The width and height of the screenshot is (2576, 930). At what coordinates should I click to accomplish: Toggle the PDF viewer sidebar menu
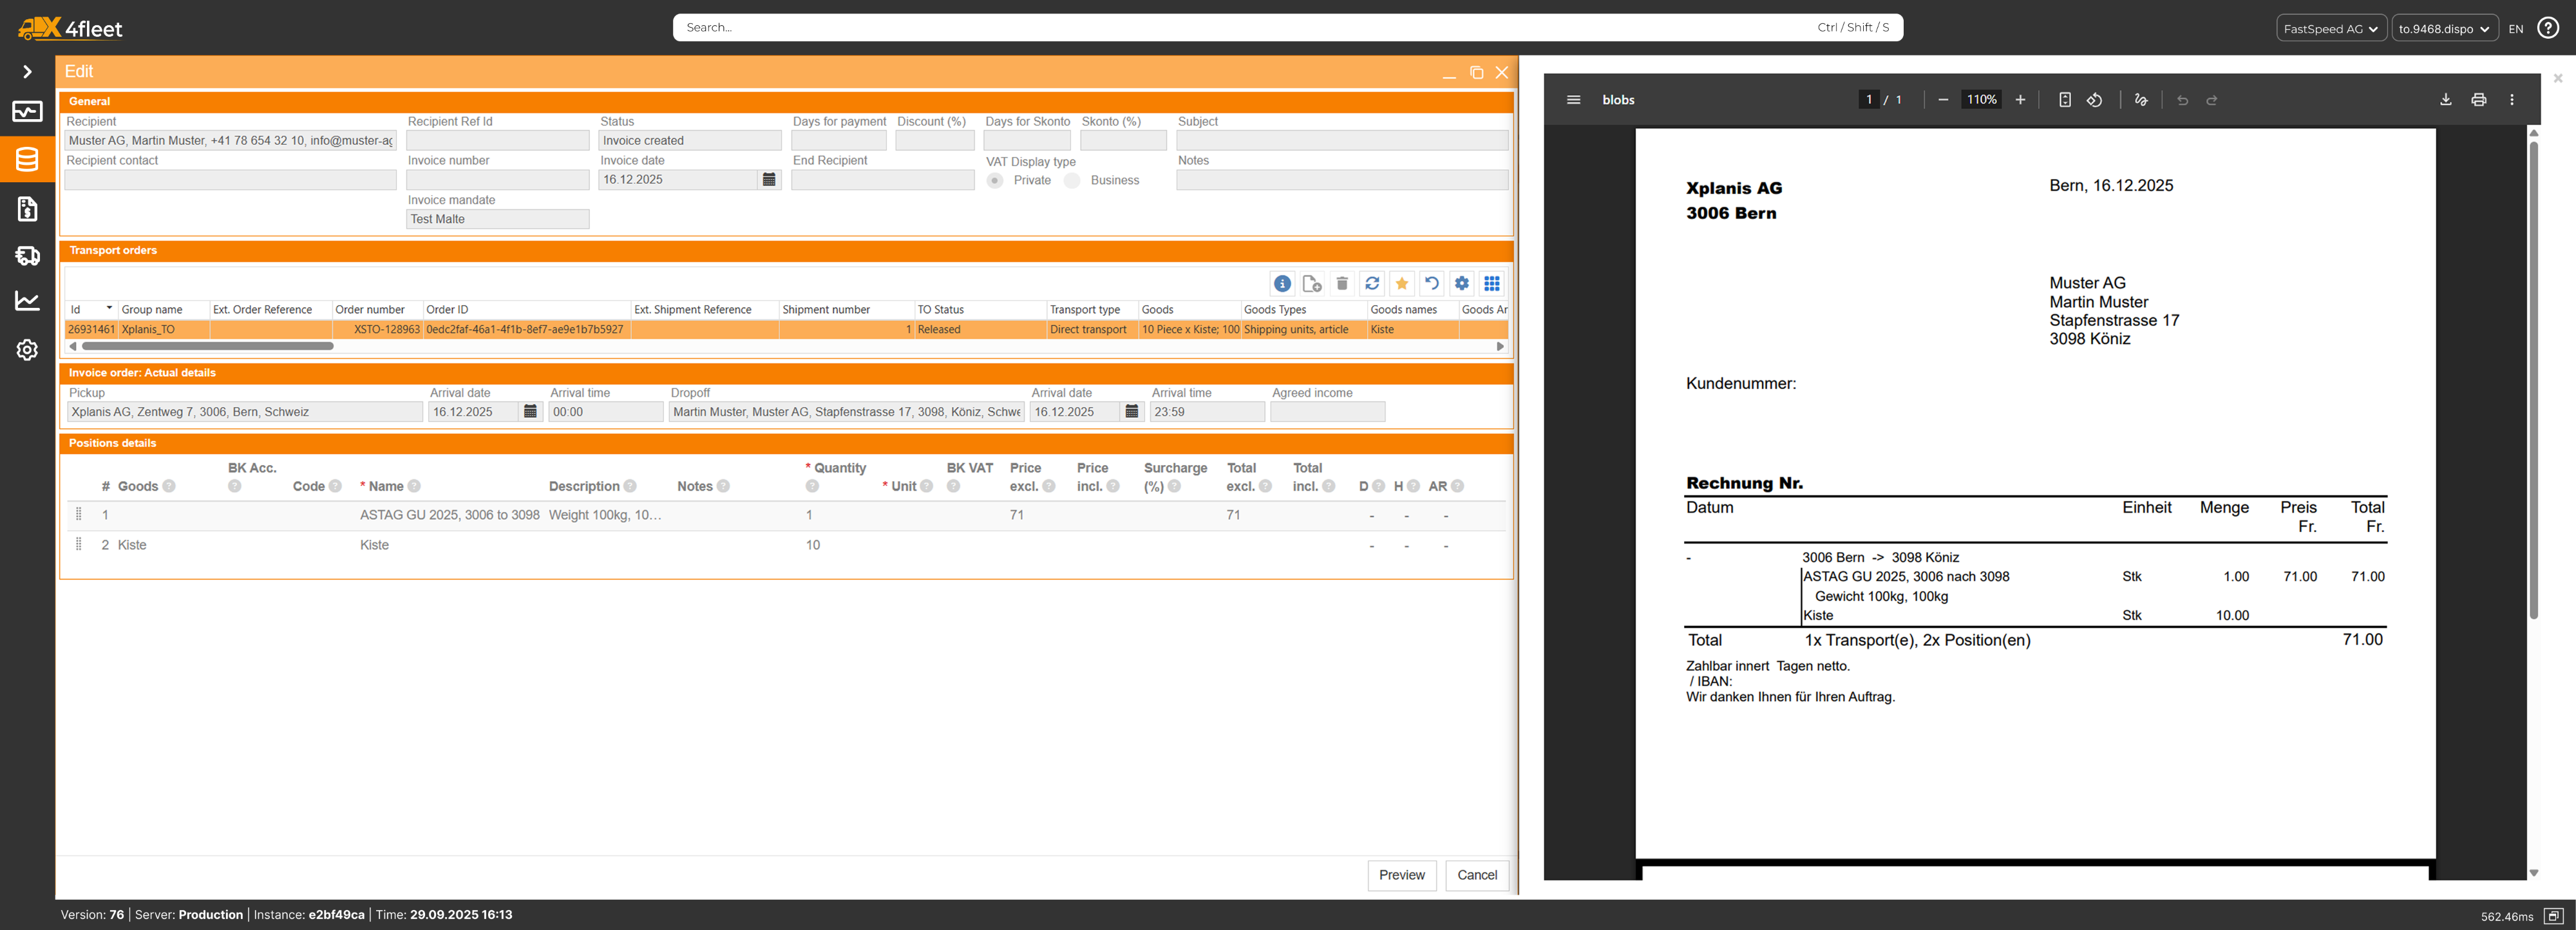click(x=1573, y=100)
